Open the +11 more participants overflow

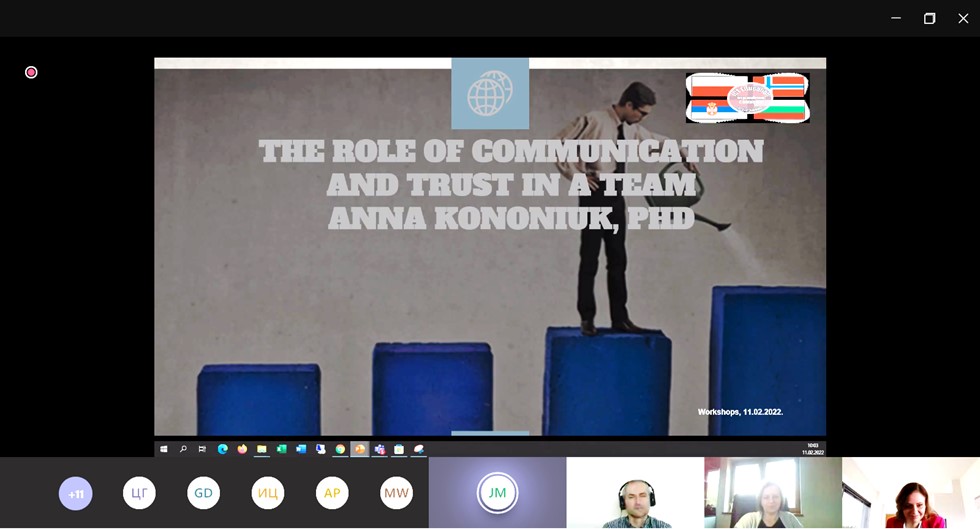pyautogui.click(x=76, y=493)
